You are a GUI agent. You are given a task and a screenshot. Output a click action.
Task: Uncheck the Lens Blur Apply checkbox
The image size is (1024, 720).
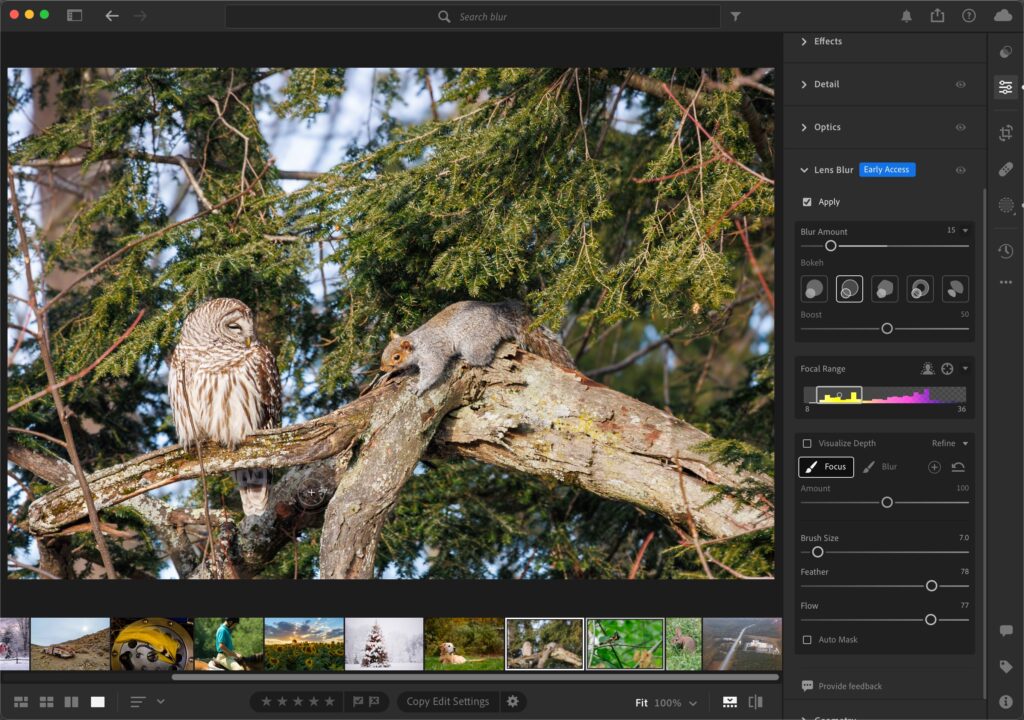coord(807,202)
